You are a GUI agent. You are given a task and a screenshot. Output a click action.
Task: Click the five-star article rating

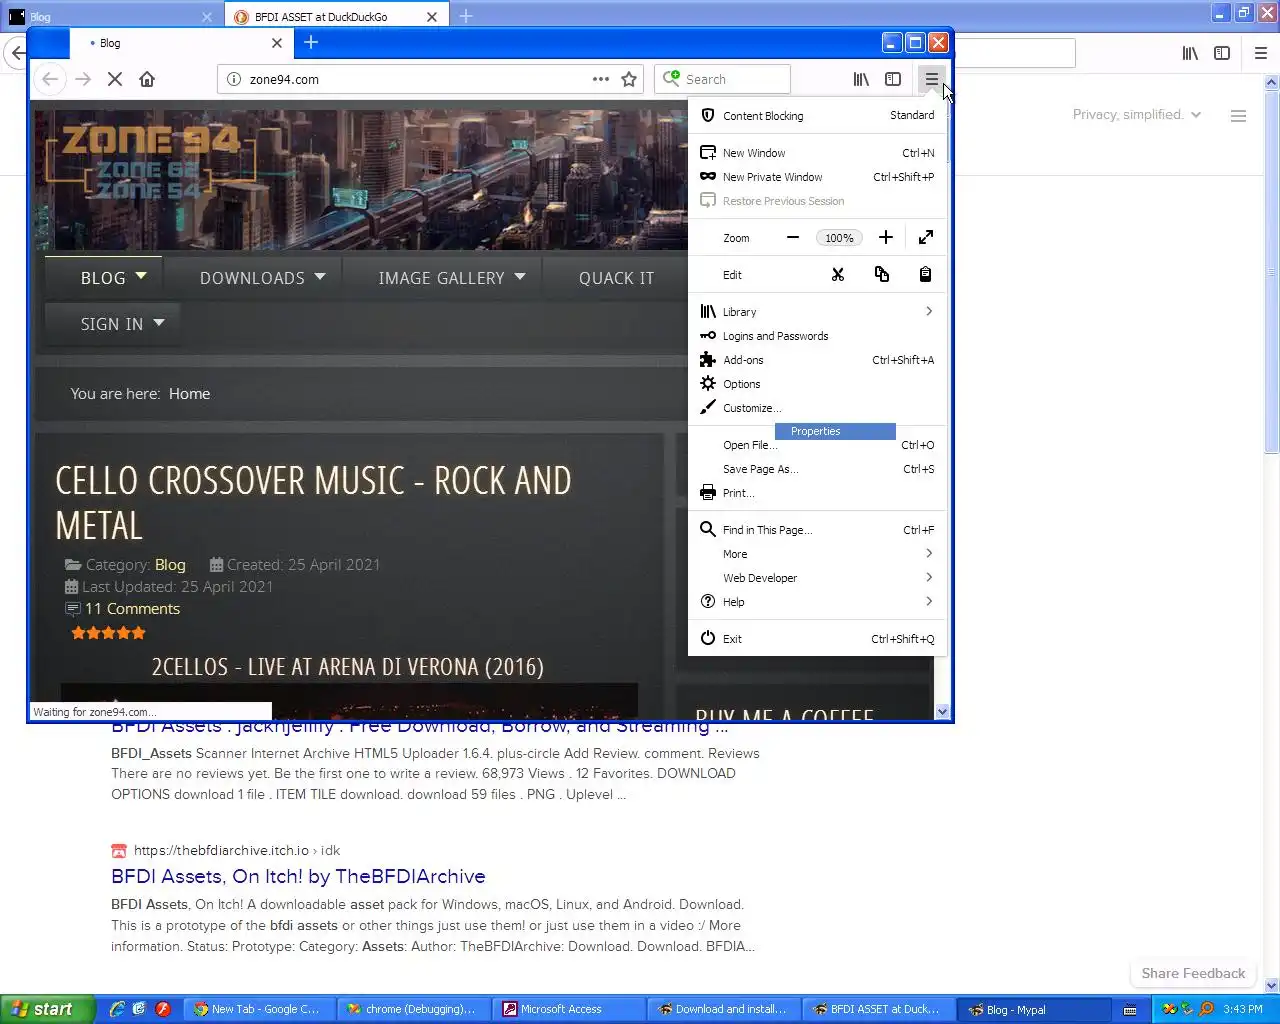(x=108, y=633)
